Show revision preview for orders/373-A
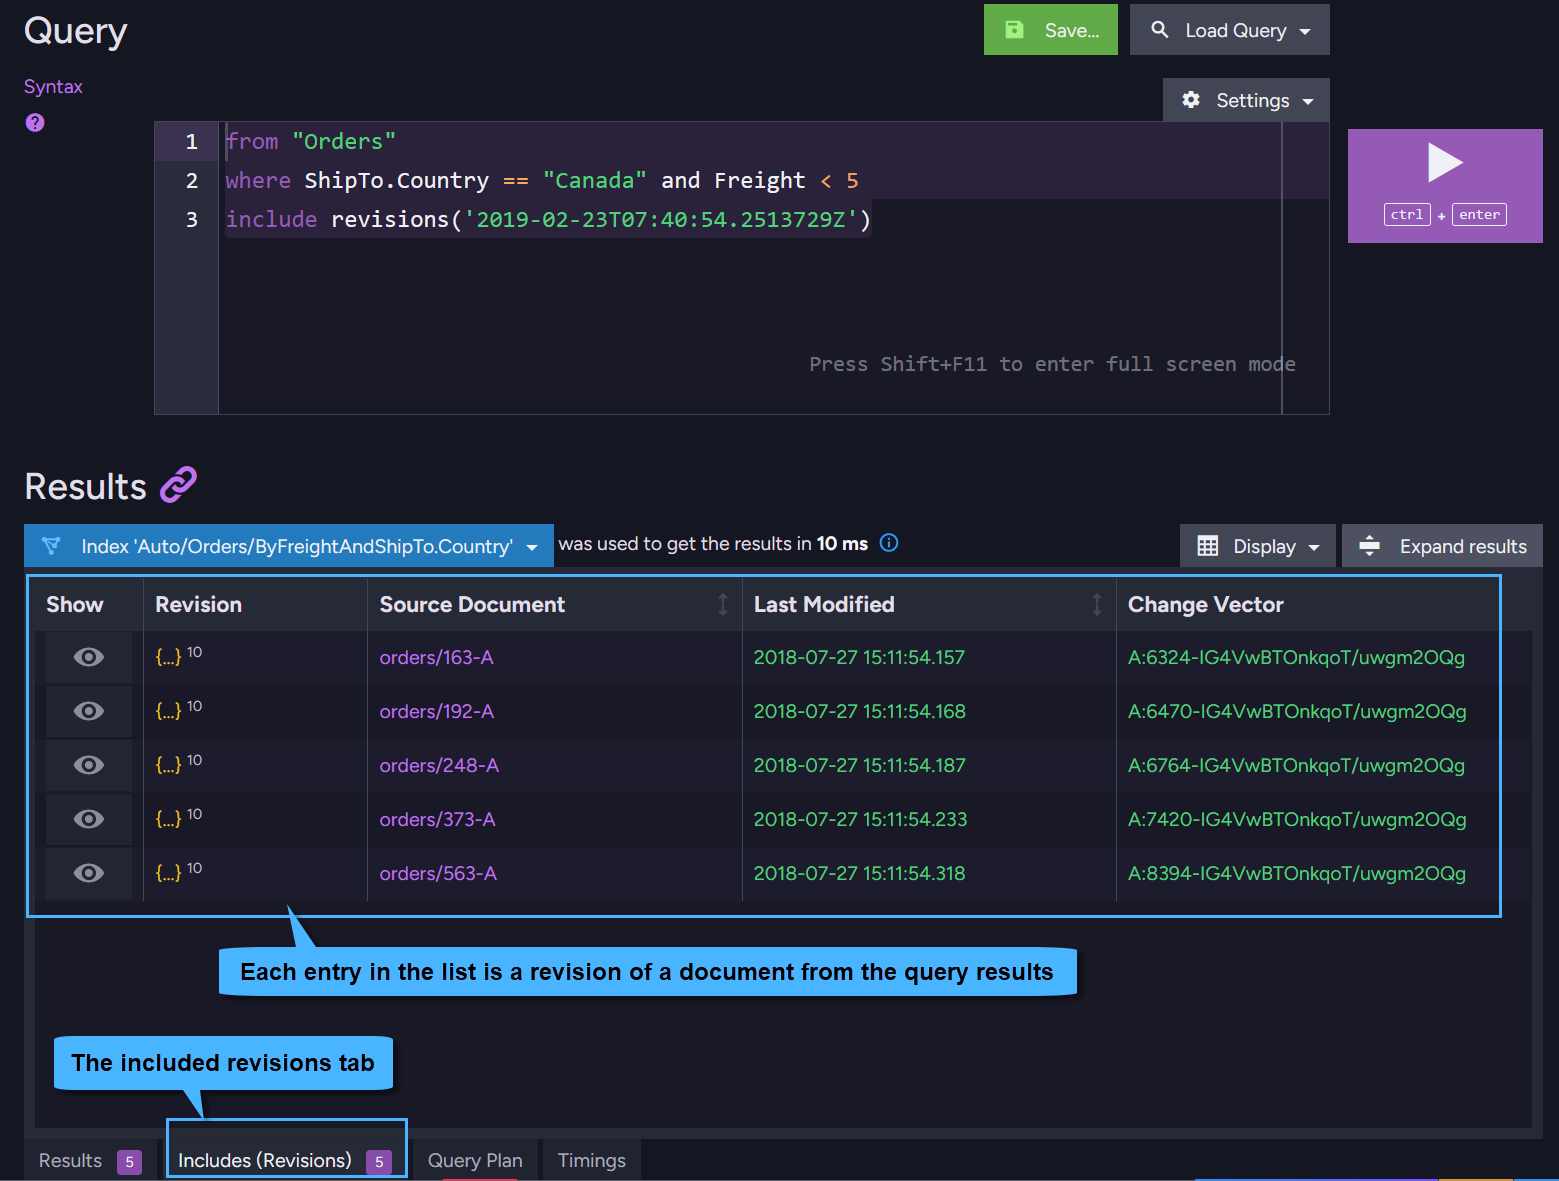The width and height of the screenshot is (1559, 1181). click(89, 819)
